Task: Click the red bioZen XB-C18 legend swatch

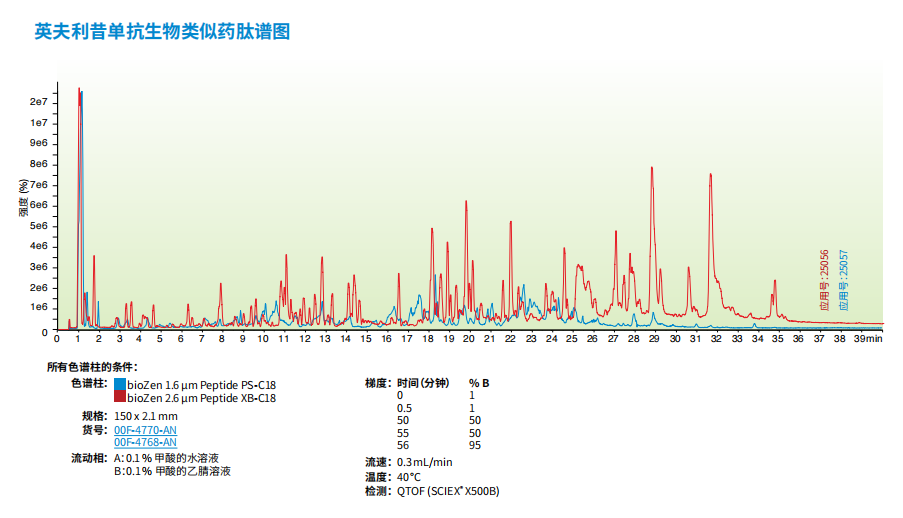Action: (120, 398)
